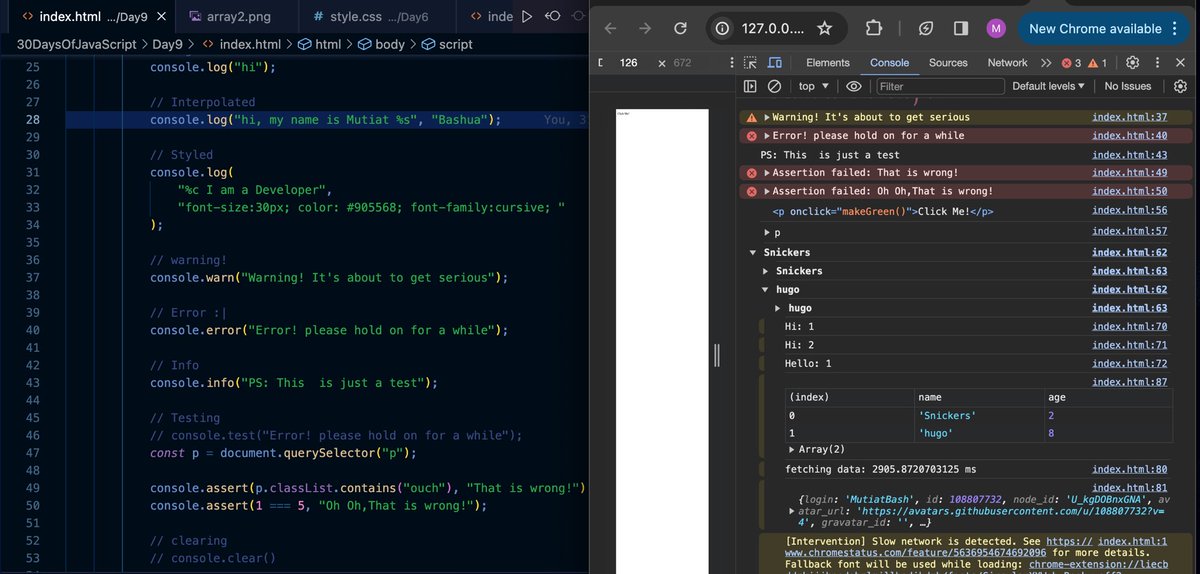Expand the Error please hold on message

[x=767, y=136]
